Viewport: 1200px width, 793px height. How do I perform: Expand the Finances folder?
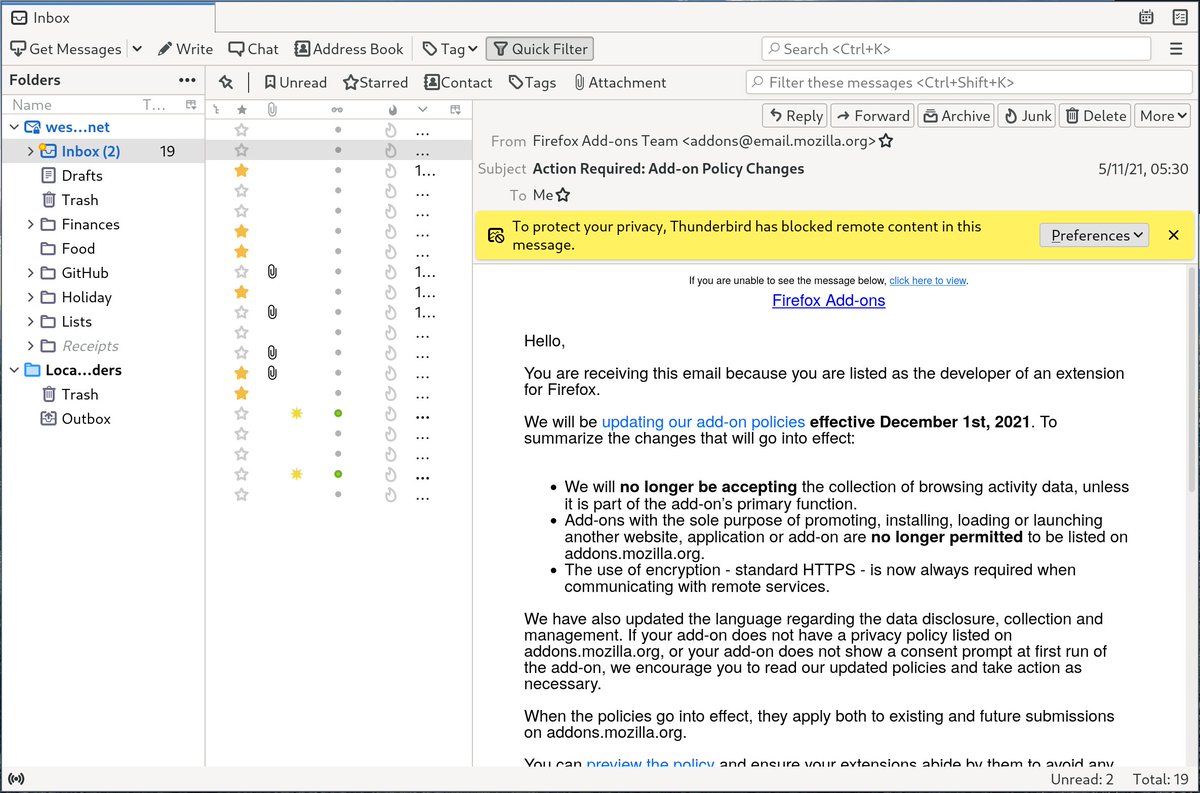[x=31, y=224]
